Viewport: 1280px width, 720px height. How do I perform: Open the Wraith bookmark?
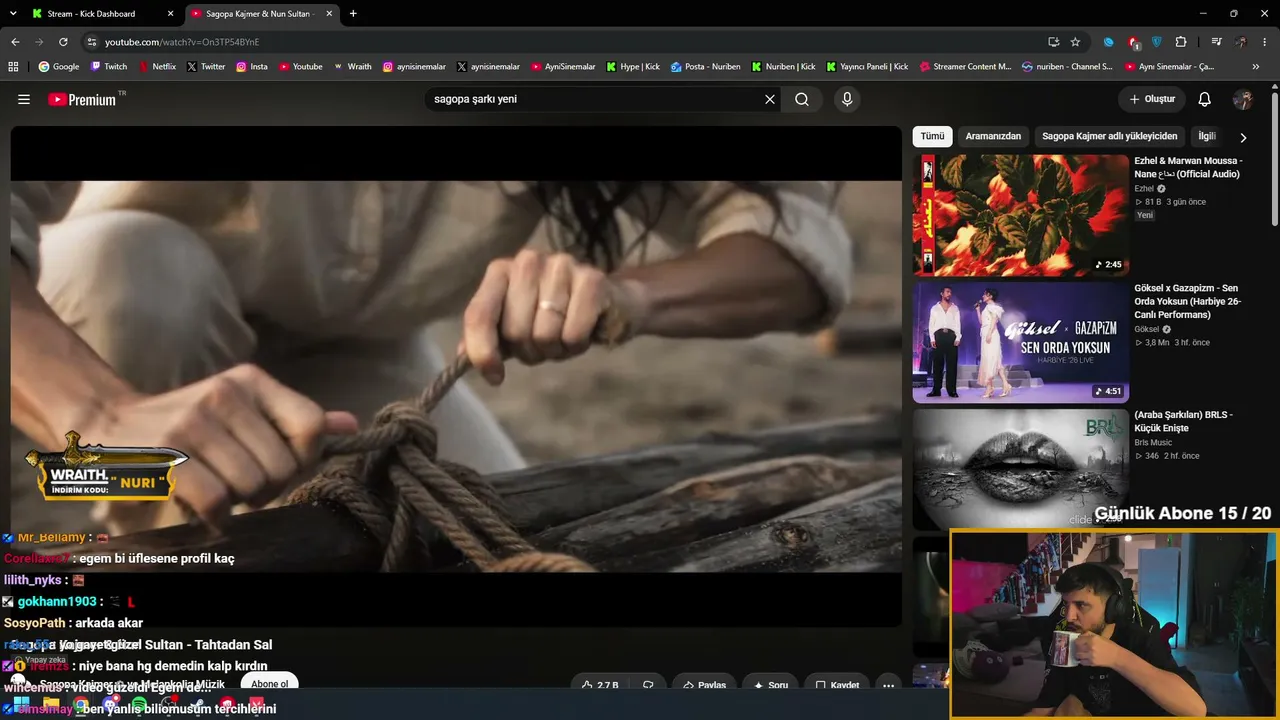coord(353,67)
